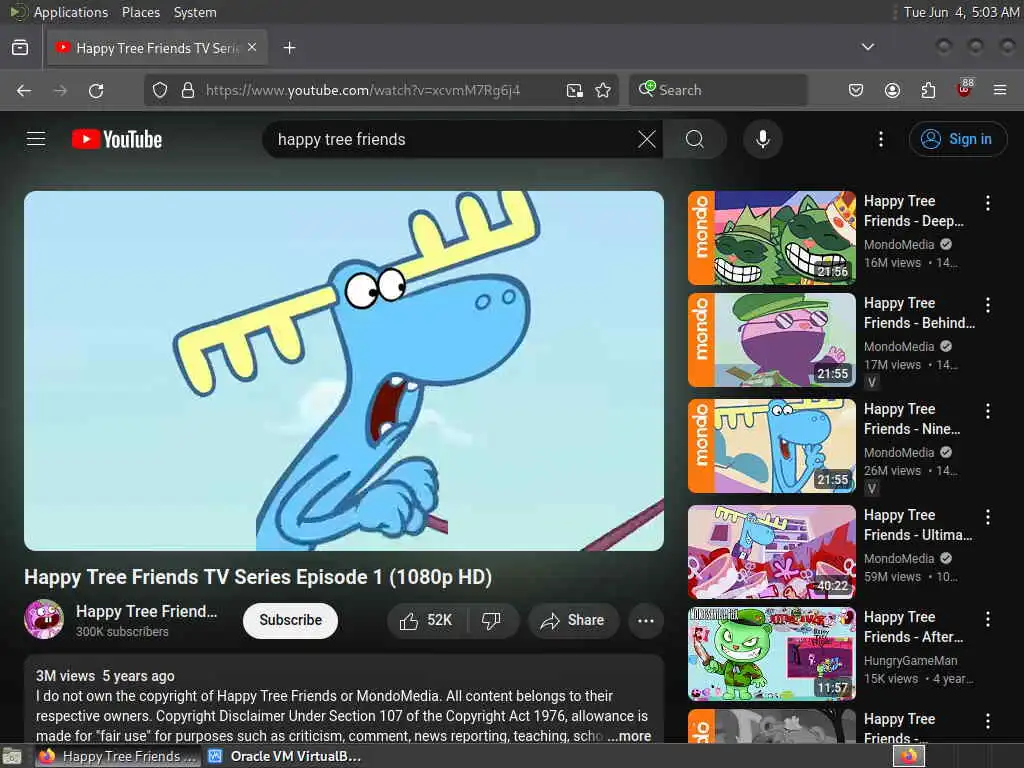Open options for the Ultima... video
Image resolution: width=1024 pixels, height=768 pixels.
987,517
